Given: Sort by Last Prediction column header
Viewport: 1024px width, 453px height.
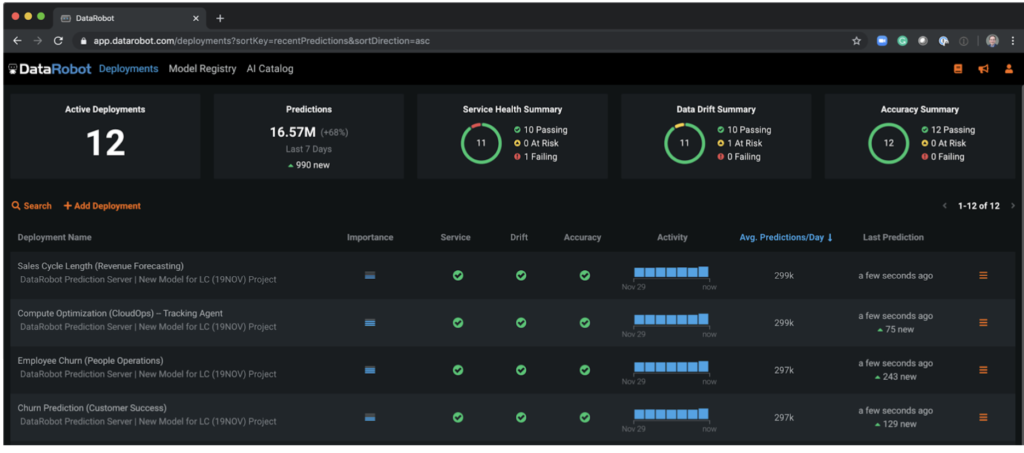Looking at the screenshot, I should [893, 238].
